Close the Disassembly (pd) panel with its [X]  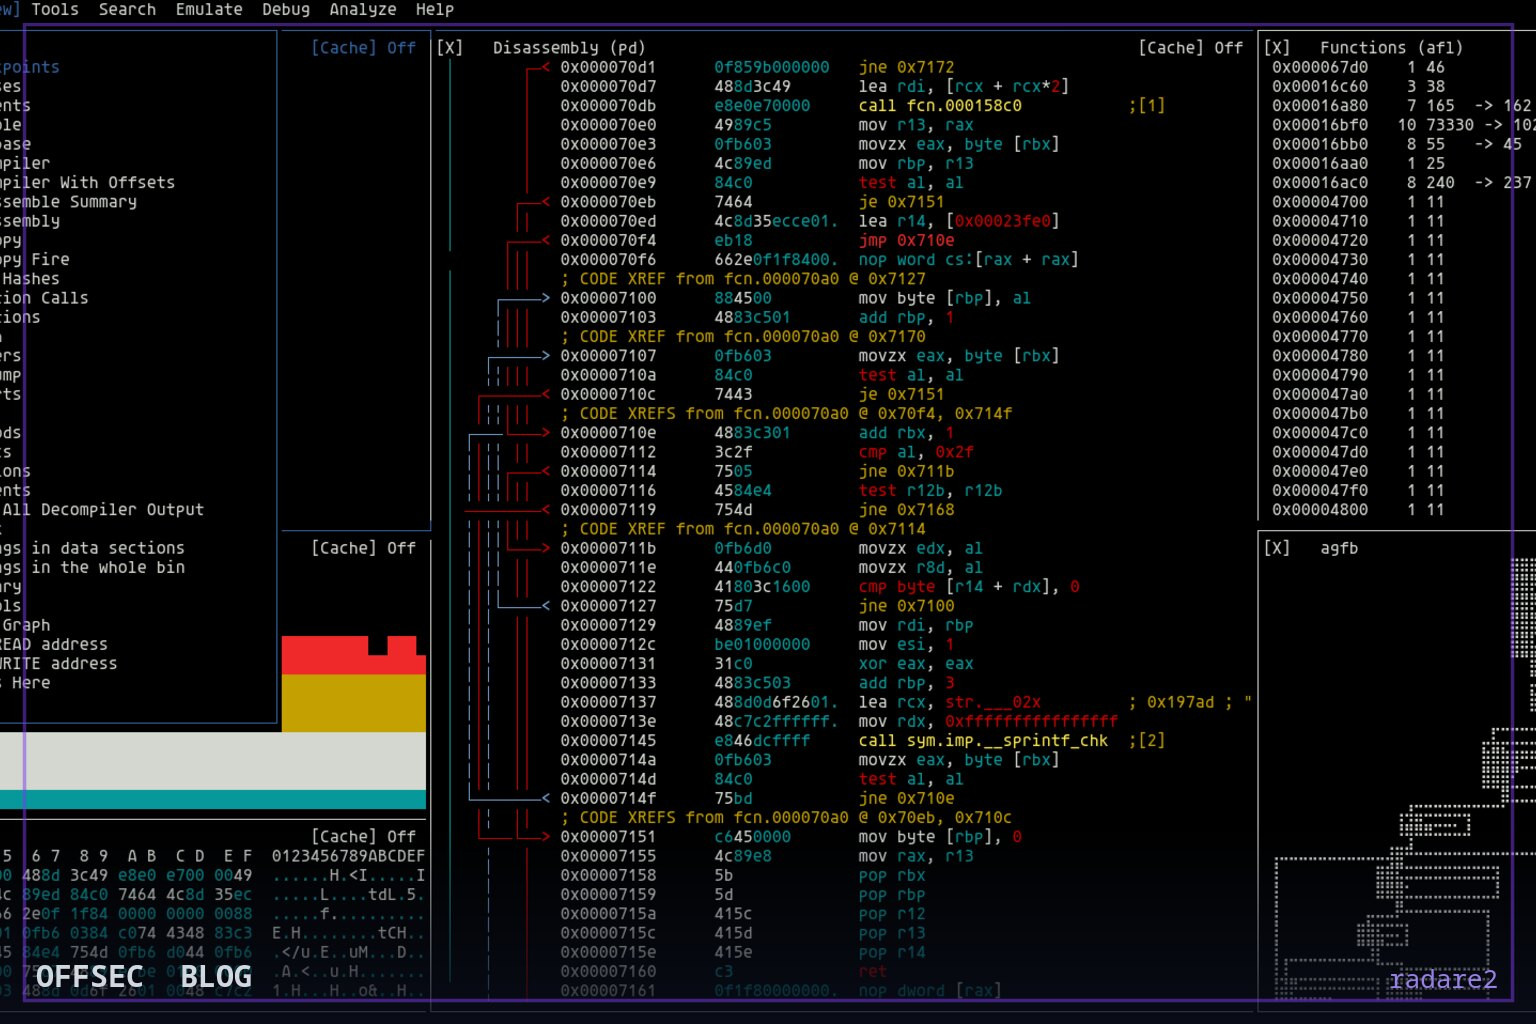click(x=450, y=48)
